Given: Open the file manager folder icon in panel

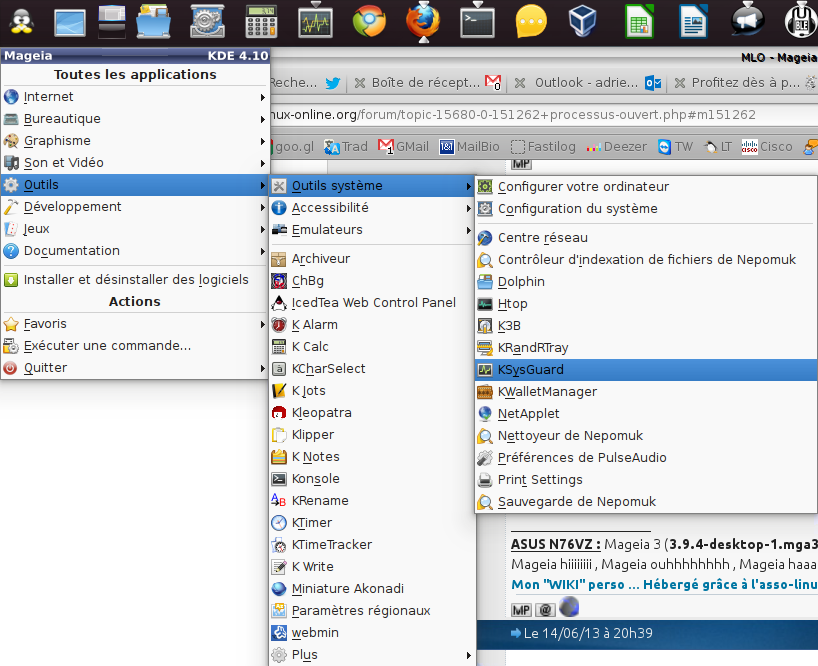Looking at the screenshot, I should tap(153, 22).
